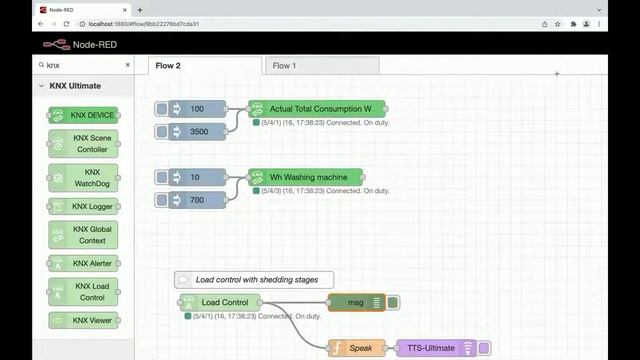
Task: Select the 700 inject node
Action: coord(197,200)
